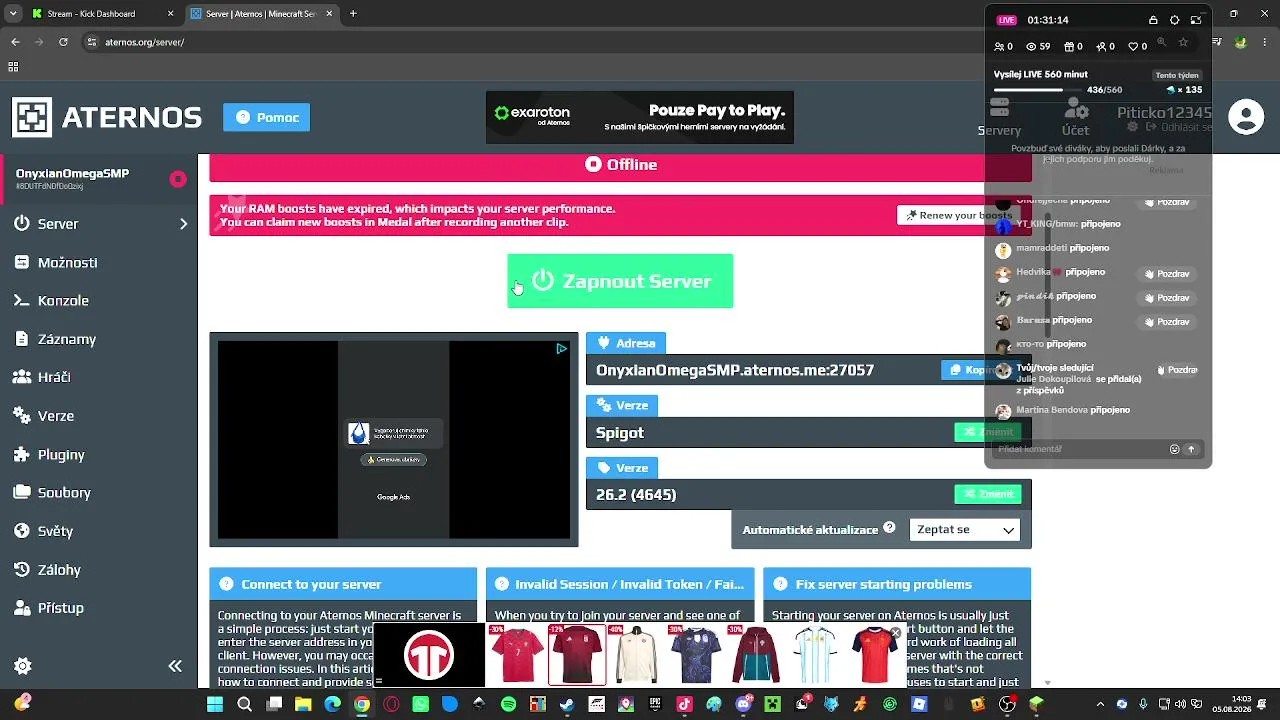The width and height of the screenshot is (1280, 720).
Task: Open Zálohy in the sidebar
Action: pyautogui.click(x=59, y=570)
